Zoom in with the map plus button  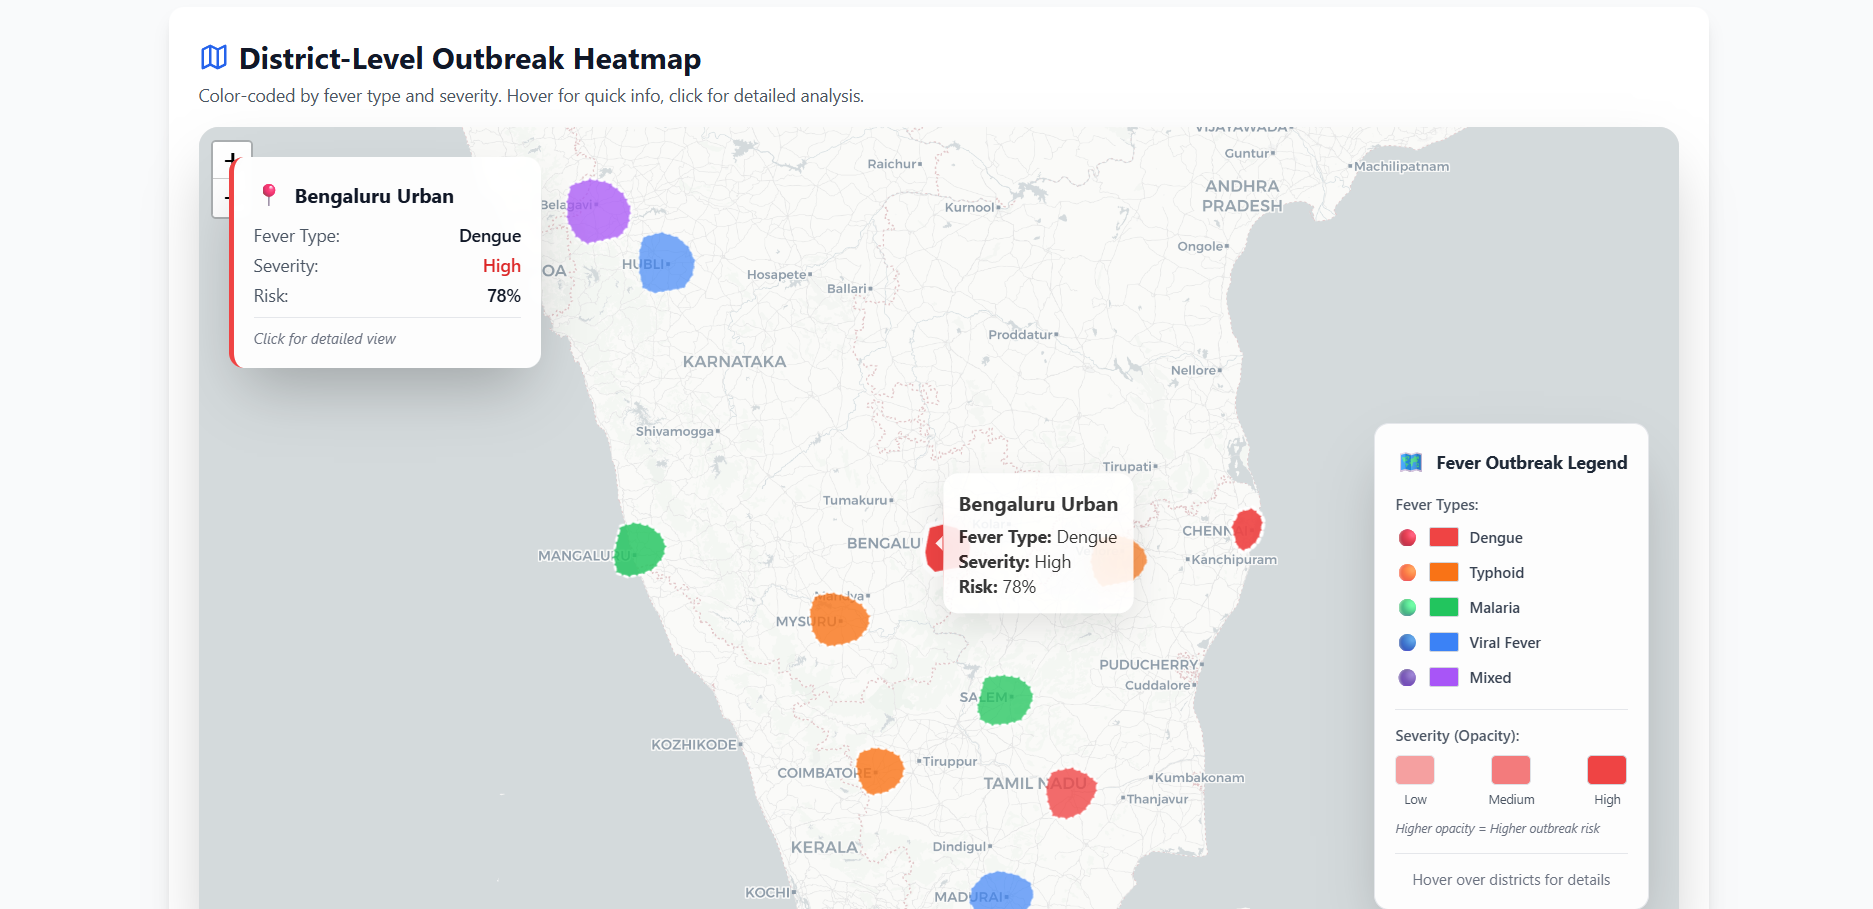[x=232, y=158]
